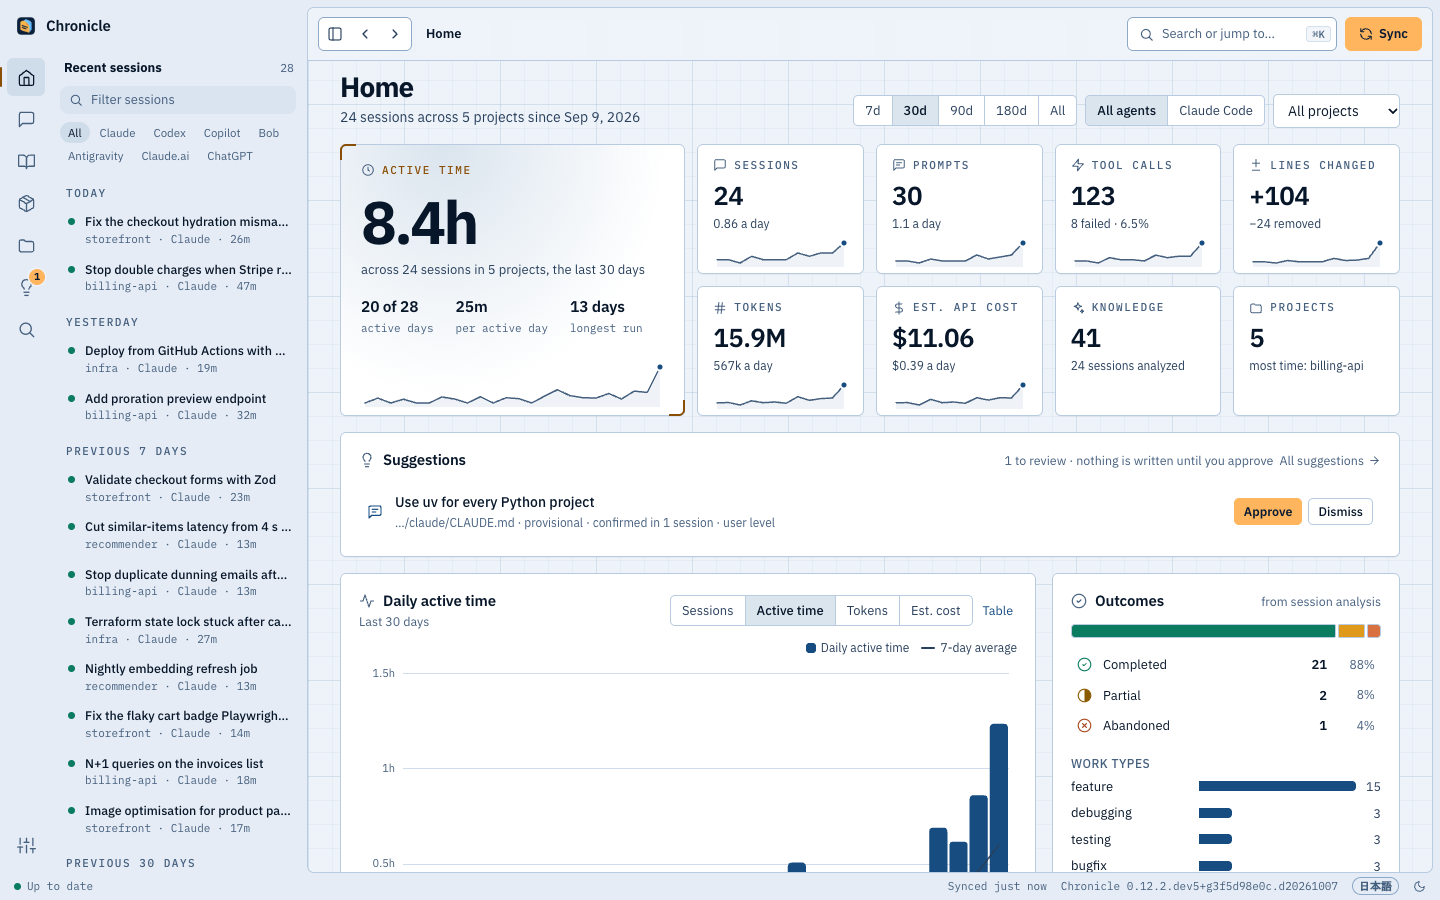Switch chart to Tokens tab
This screenshot has height=900, width=1440.
[867, 611]
